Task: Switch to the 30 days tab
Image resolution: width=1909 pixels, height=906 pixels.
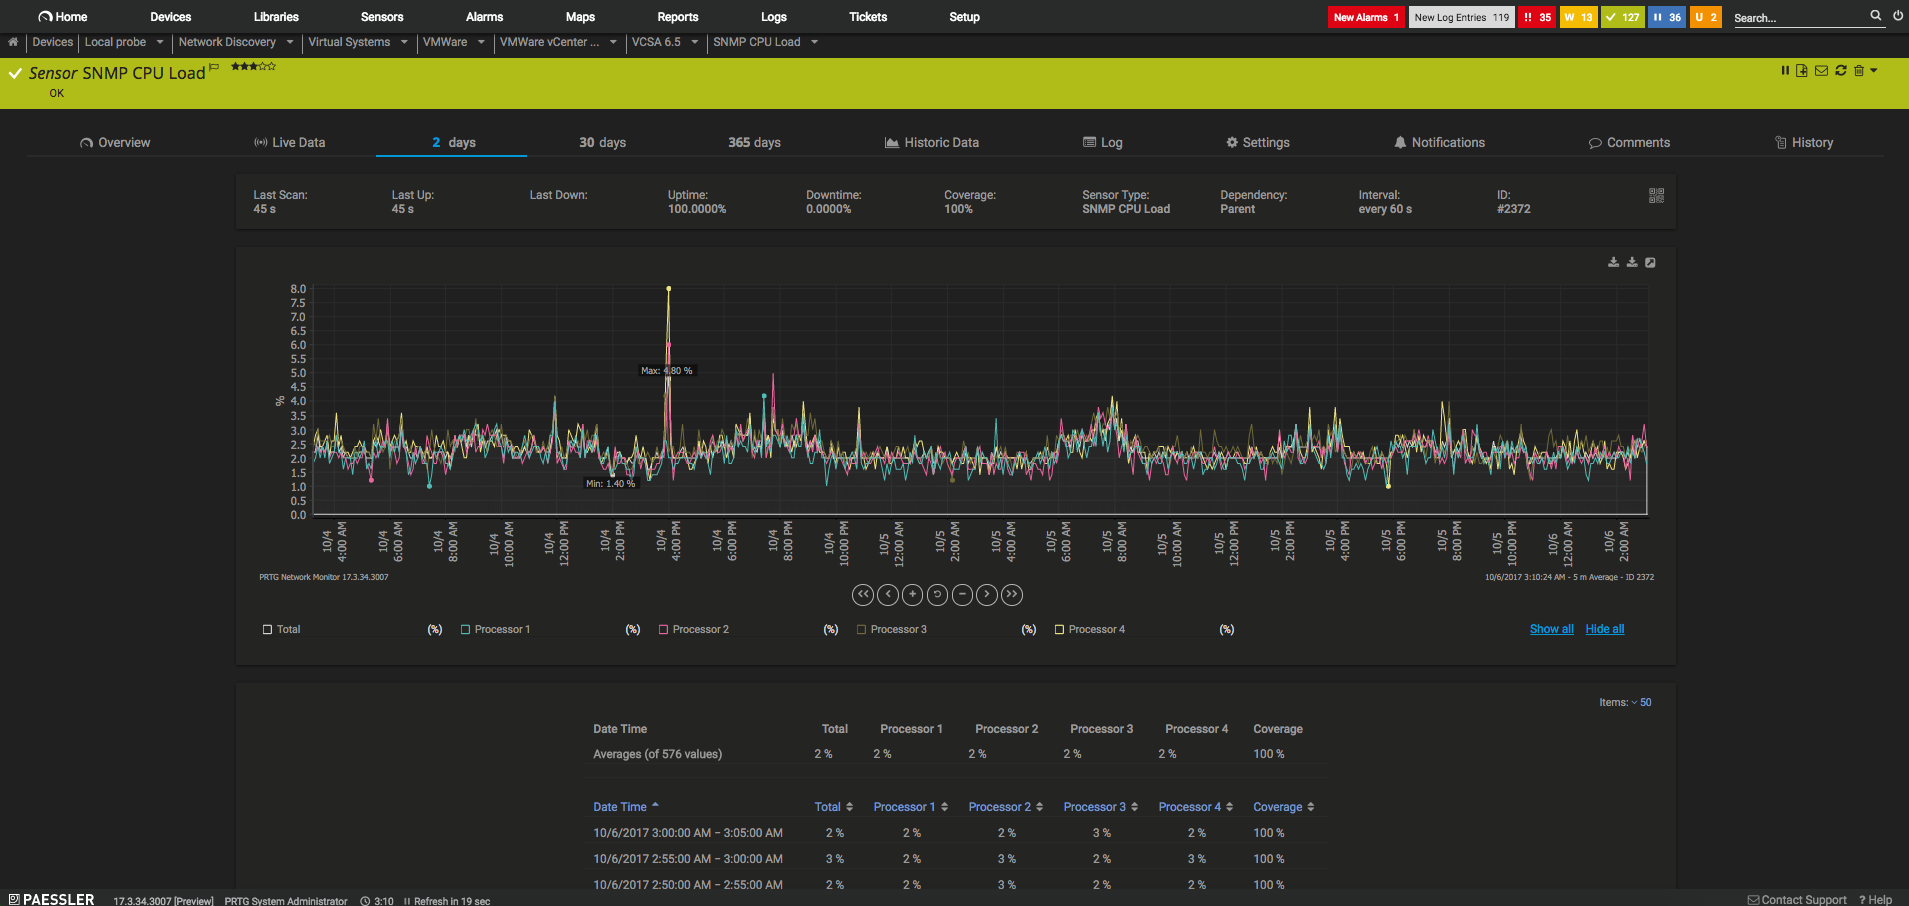Action: tap(602, 142)
